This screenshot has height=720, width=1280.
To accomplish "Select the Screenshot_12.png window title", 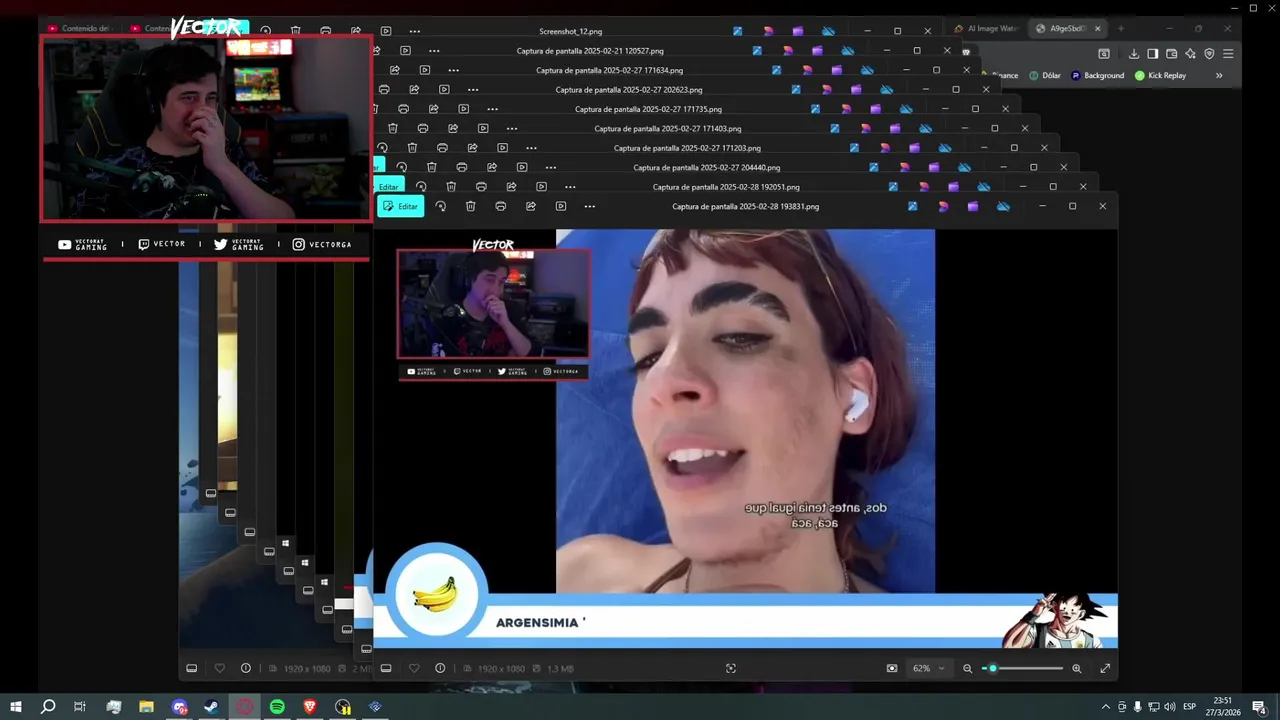I will coord(571,31).
